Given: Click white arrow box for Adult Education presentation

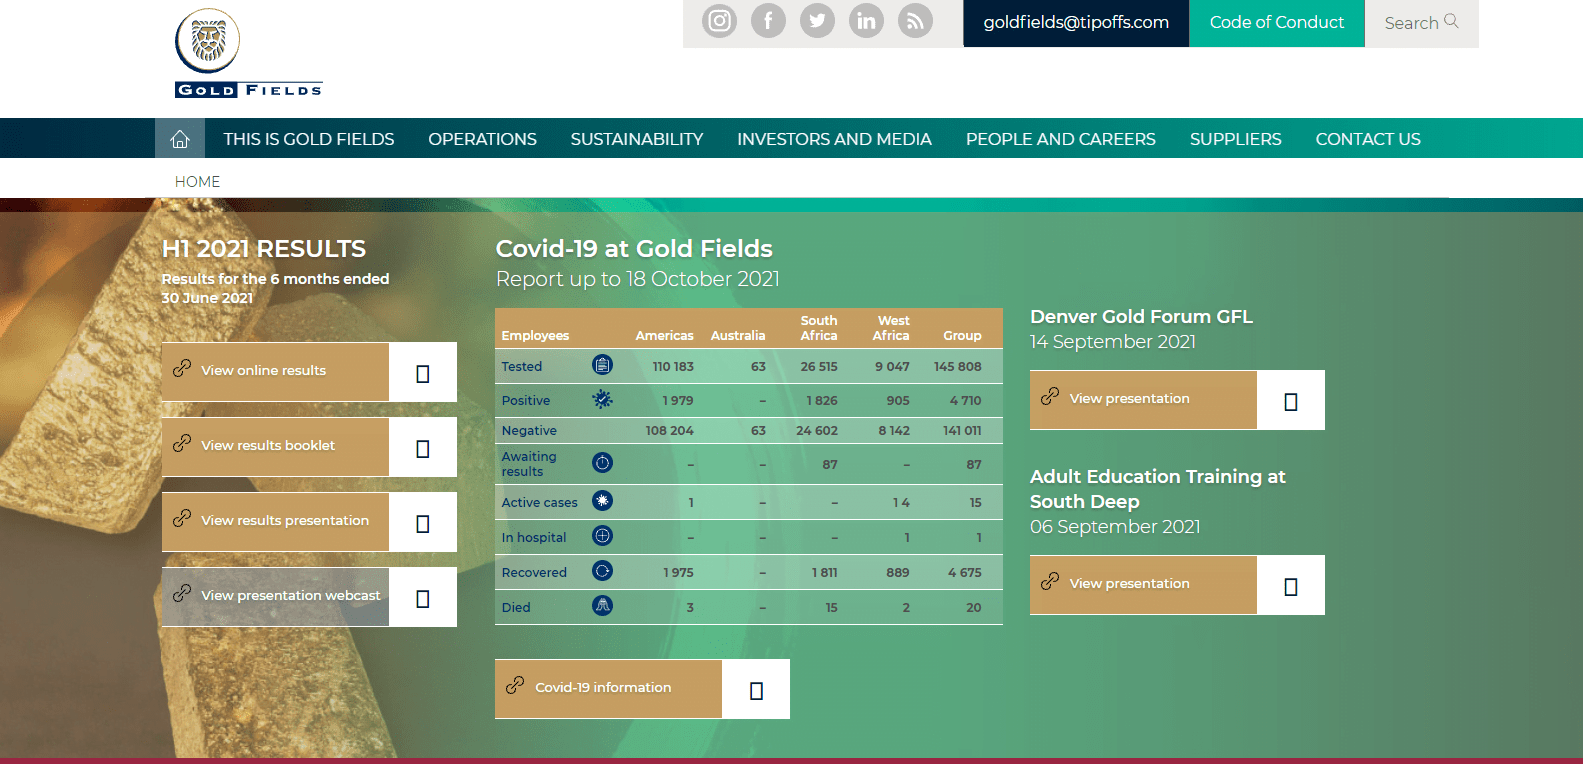Looking at the screenshot, I should click(x=1291, y=585).
